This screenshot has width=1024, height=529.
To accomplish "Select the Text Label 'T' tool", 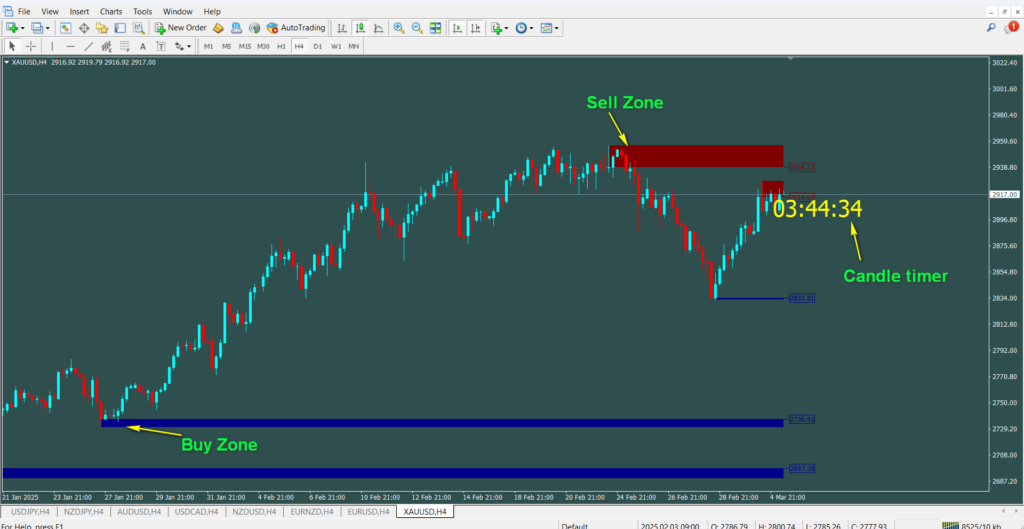I will (x=161, y=46).
